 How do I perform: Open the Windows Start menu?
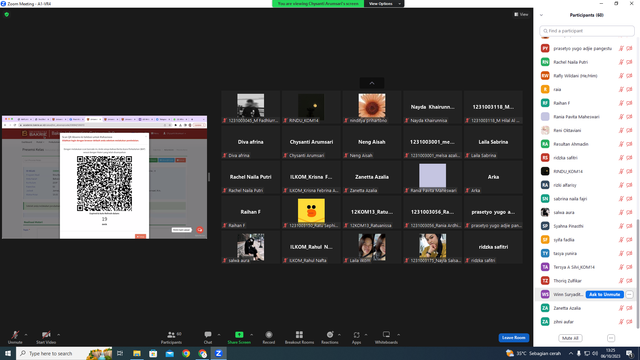click(8, 353)
